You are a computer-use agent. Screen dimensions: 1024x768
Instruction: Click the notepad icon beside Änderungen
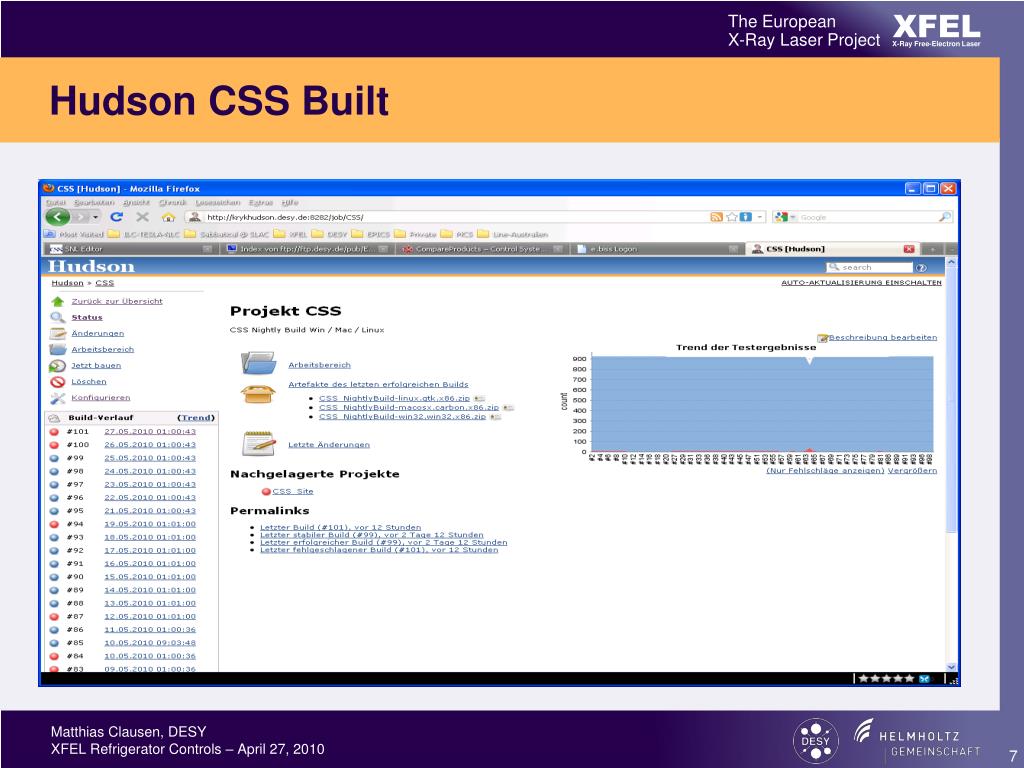[x=57, y=333]
